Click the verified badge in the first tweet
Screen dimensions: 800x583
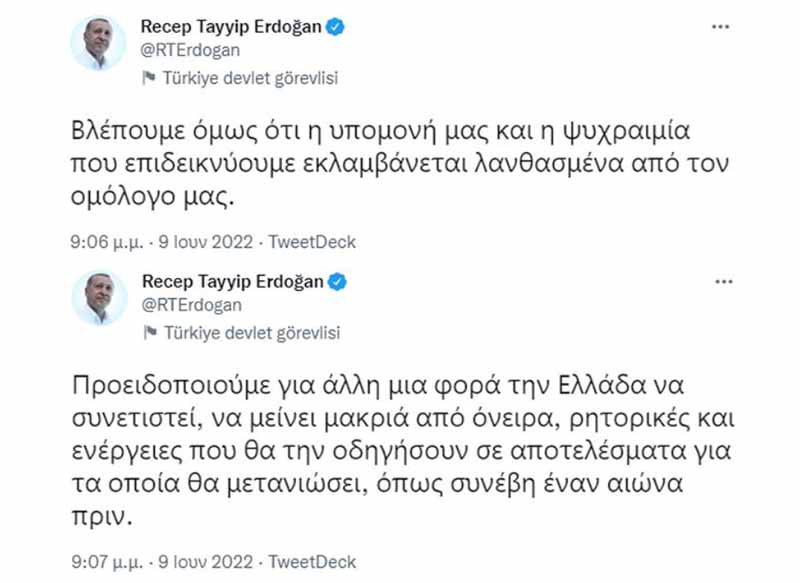click(336, 28)
